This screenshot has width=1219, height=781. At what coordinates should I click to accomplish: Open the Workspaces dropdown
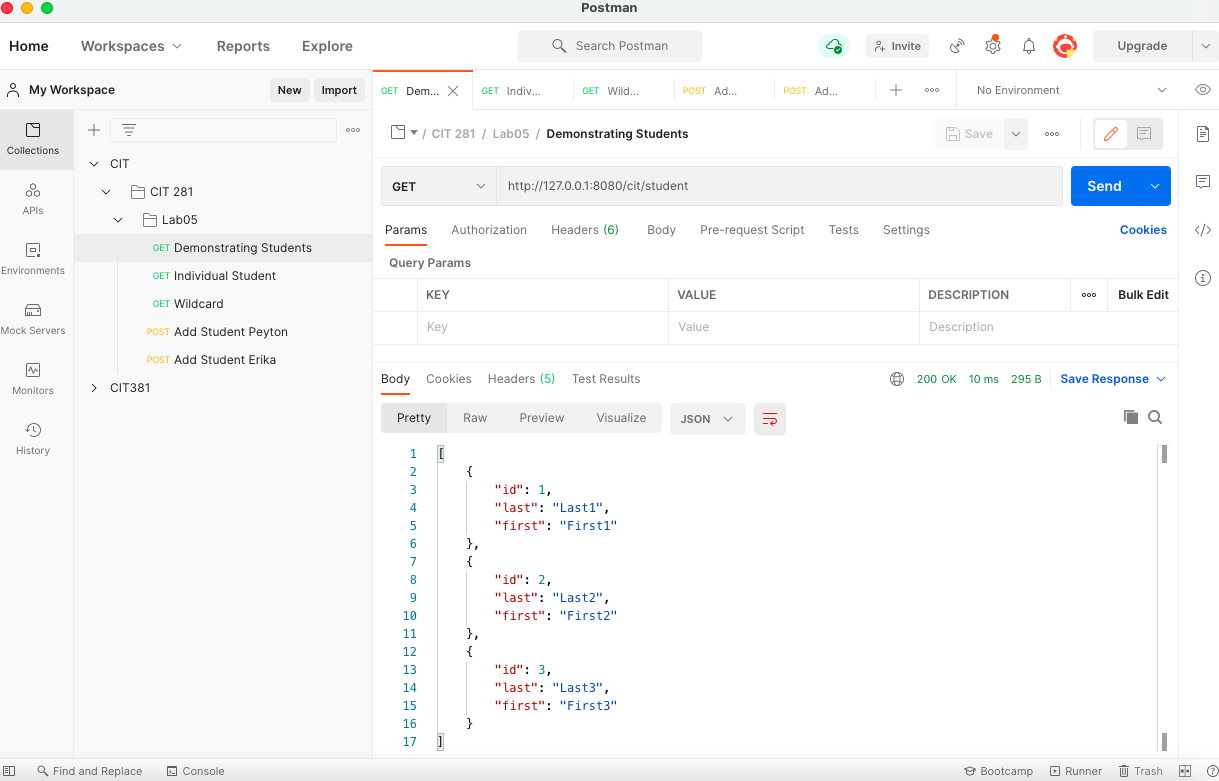coord(131,46)
